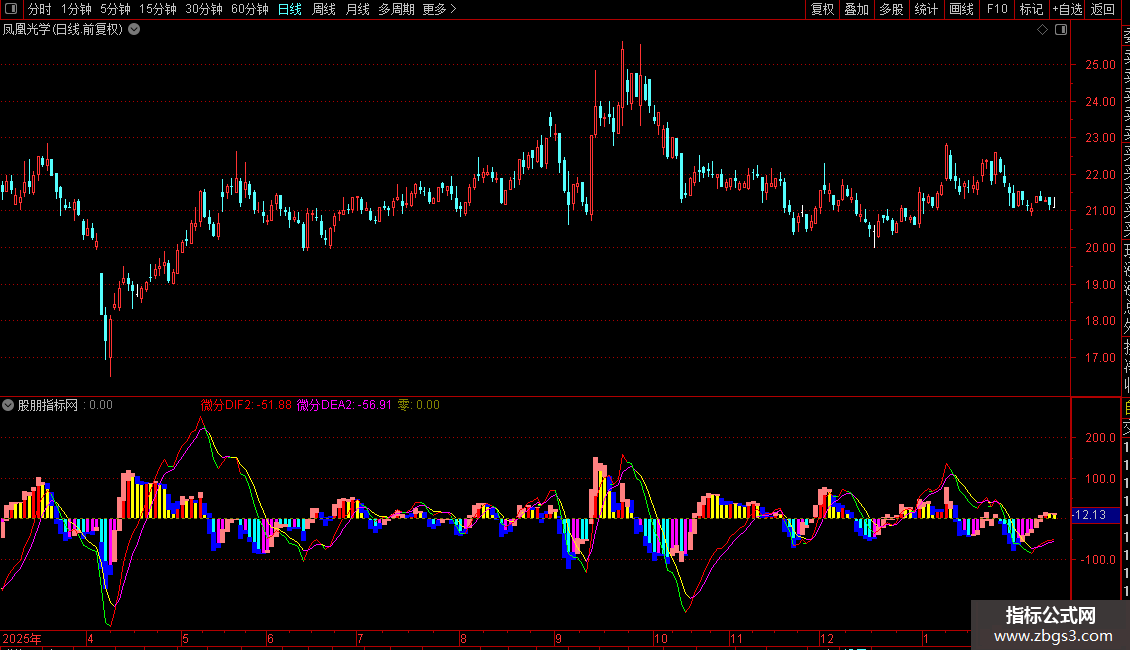Viewport: 1130px width, 650px height.
Task: Expand 更多 for more time periods
Action: pos(439,10)
